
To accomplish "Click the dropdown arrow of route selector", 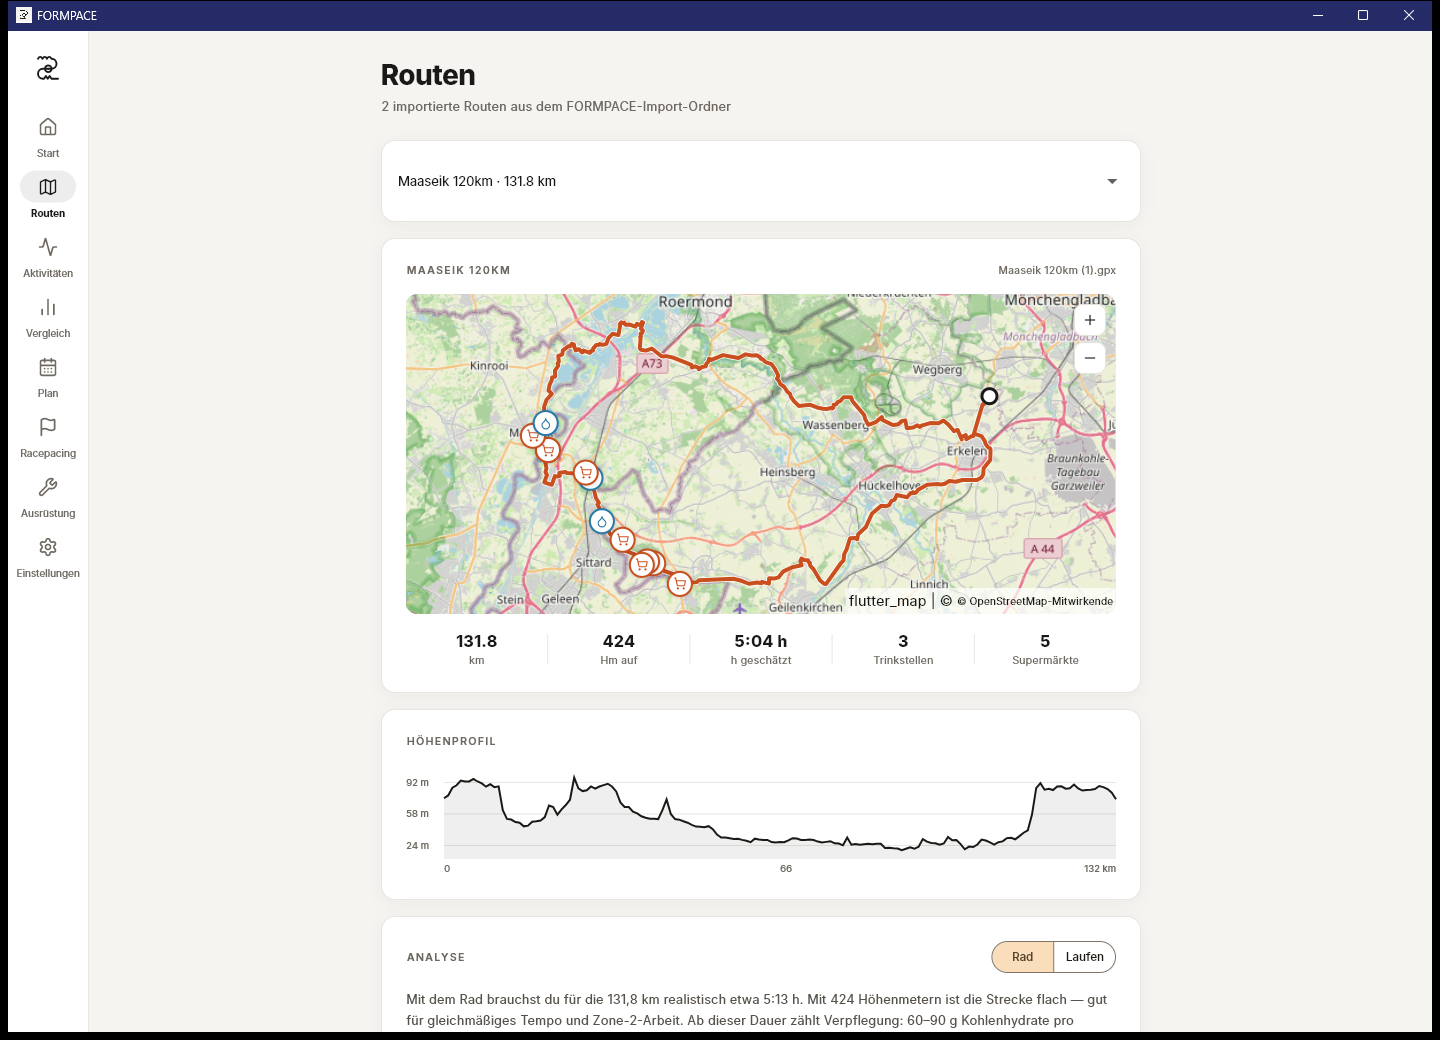I will (x=1112, y=181).
